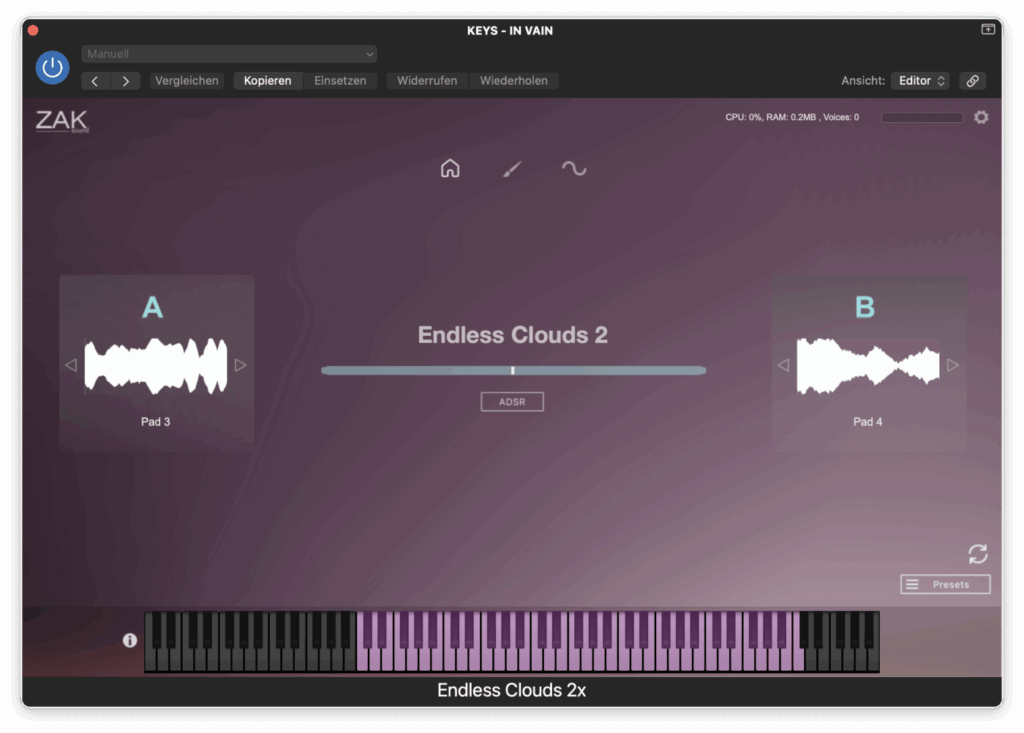1024x733 pixels.
Task: Click the Einsetzen paste button
Action: [340, 81]
